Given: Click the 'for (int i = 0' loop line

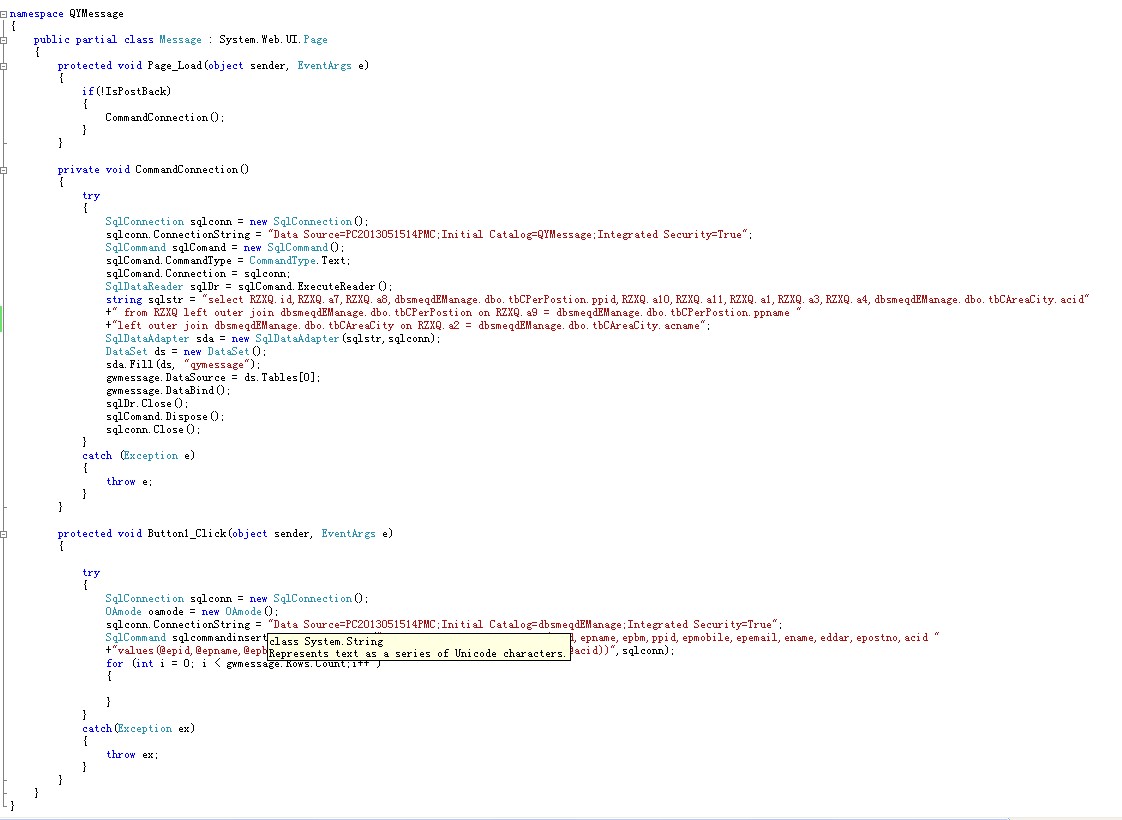Looking at the screenshot, I should [x=243, y=664].
